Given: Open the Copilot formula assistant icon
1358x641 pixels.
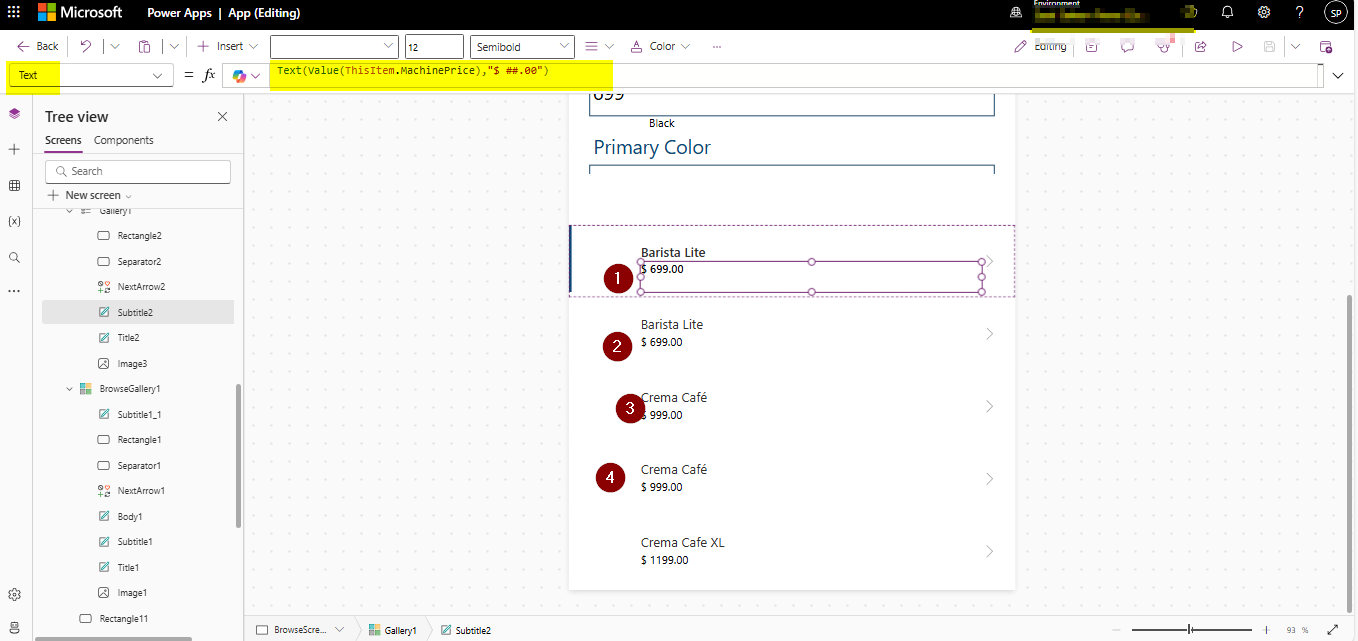Looking at the screenshot, I should [239, 76].
